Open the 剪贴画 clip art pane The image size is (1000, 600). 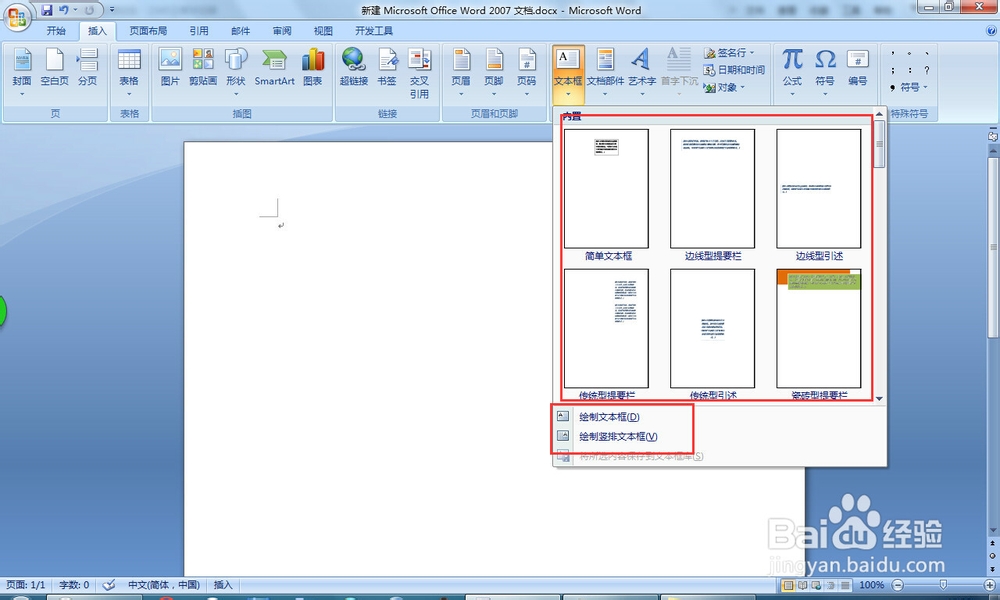(x=203, y=67)
